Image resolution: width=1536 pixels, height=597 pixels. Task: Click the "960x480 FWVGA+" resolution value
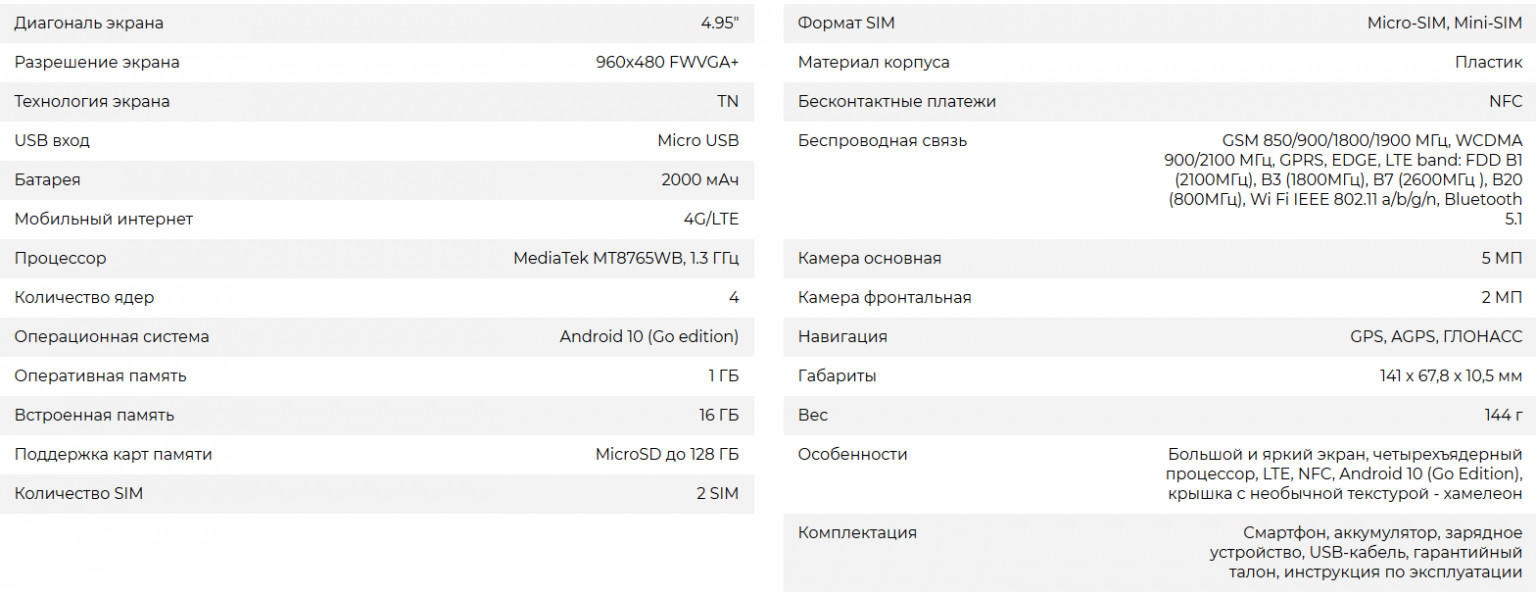[667, 62]
